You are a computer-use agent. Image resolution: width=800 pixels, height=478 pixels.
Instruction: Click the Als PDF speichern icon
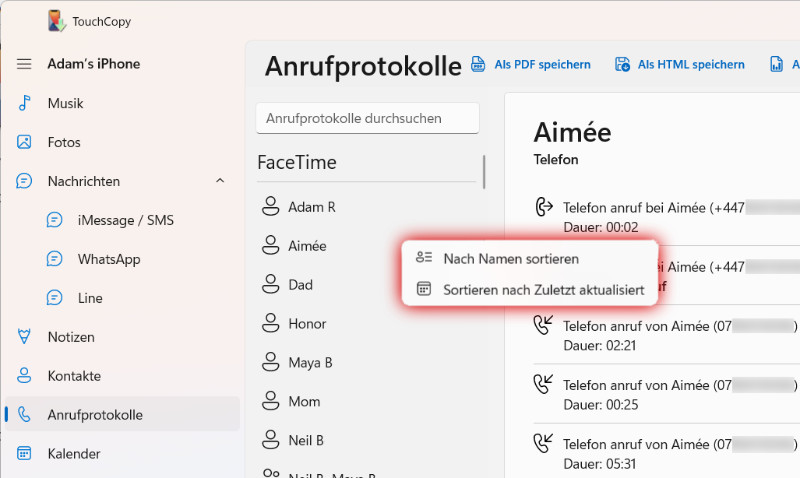click(478, 64)
